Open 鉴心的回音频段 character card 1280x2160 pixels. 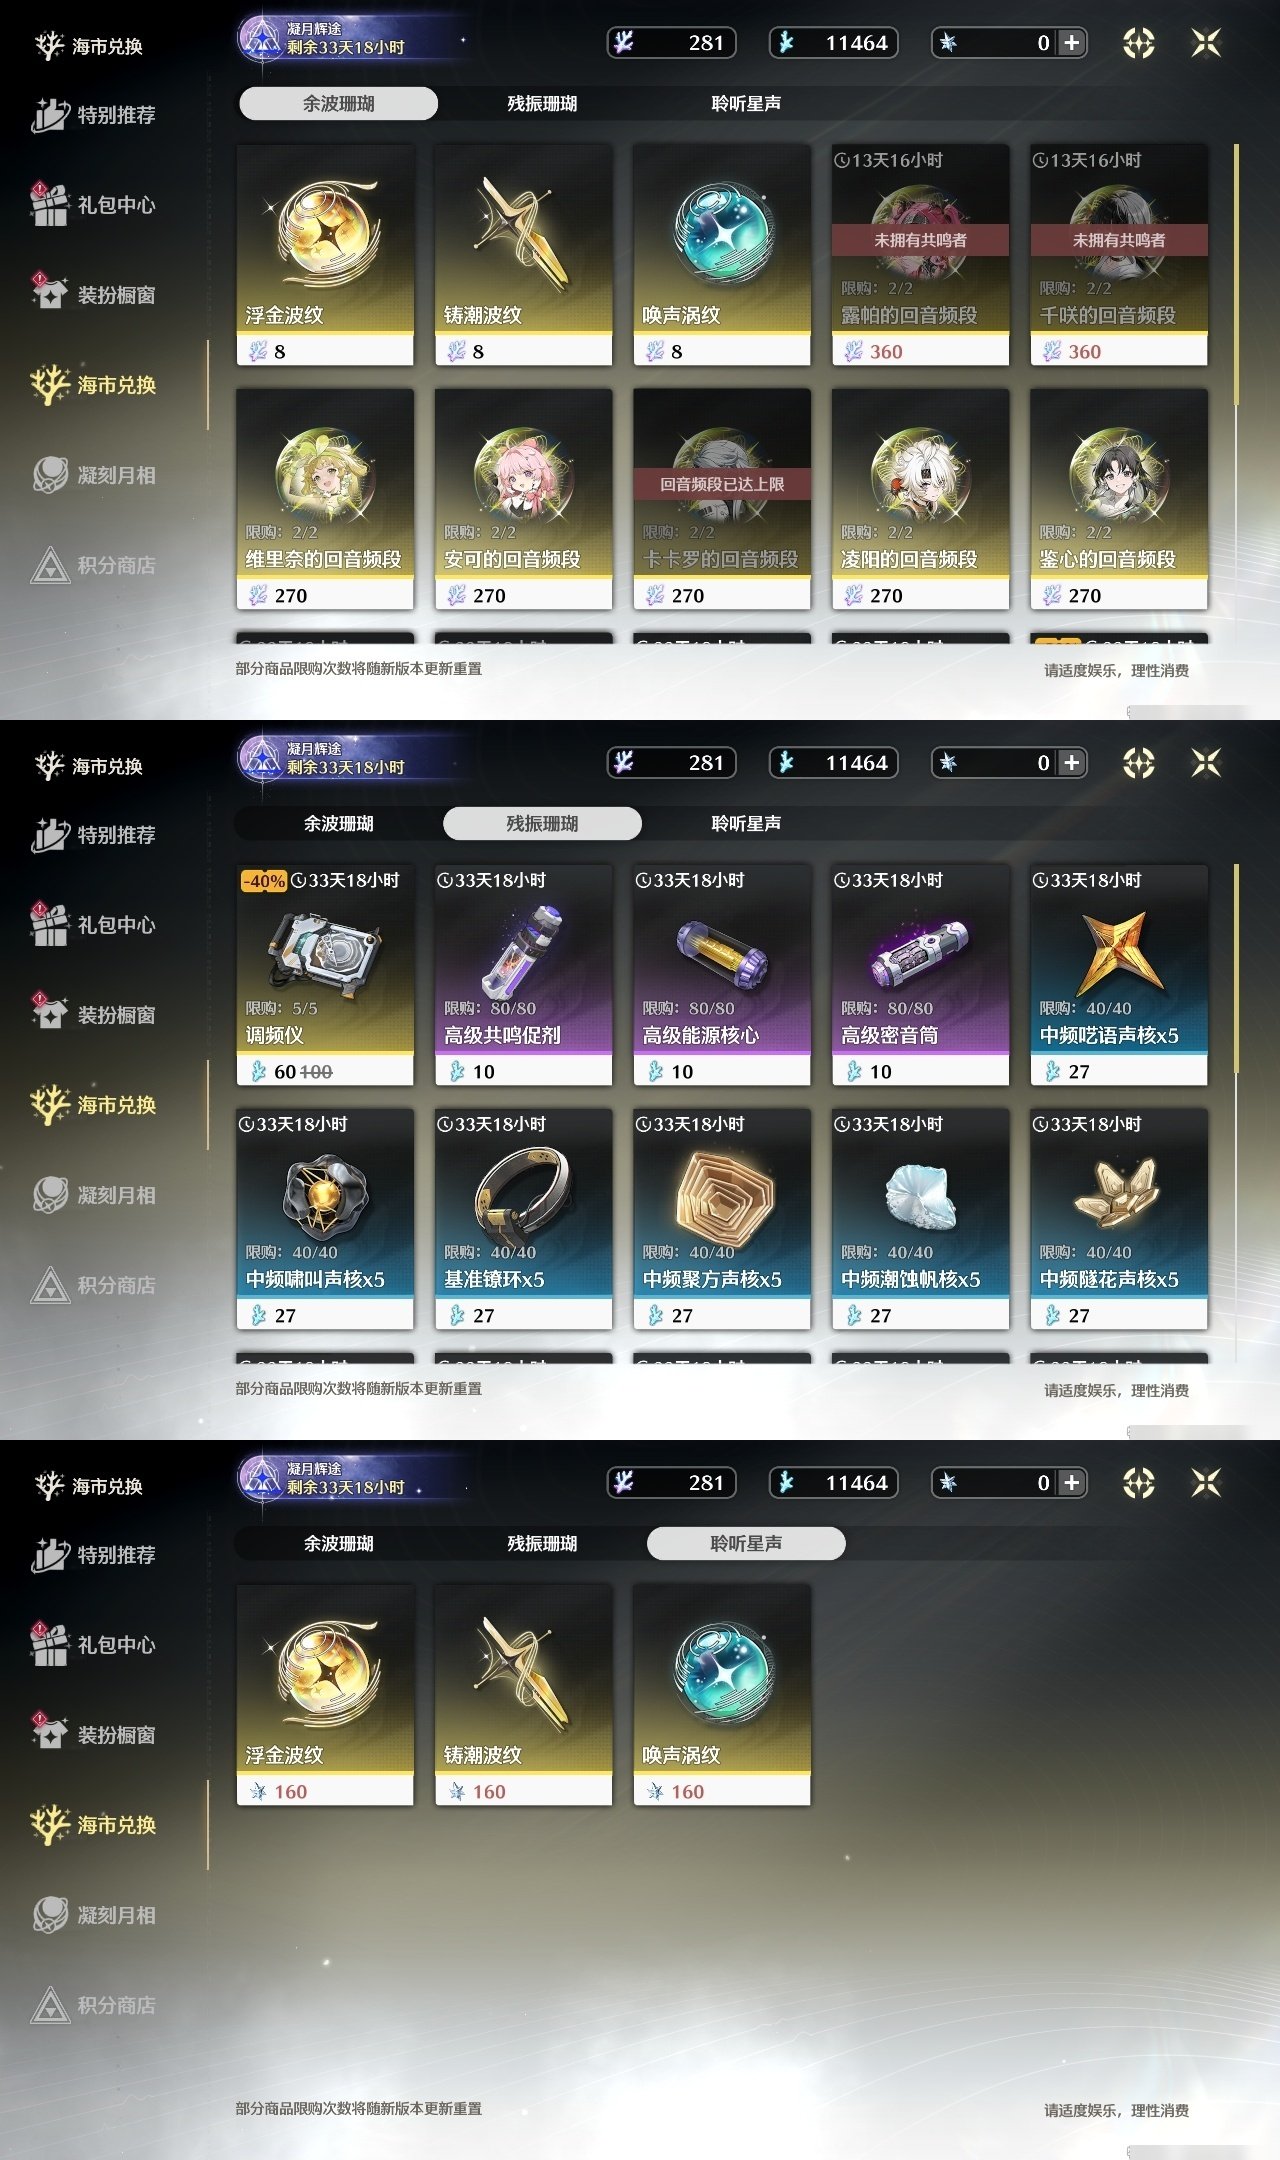tap(1119, 499)
